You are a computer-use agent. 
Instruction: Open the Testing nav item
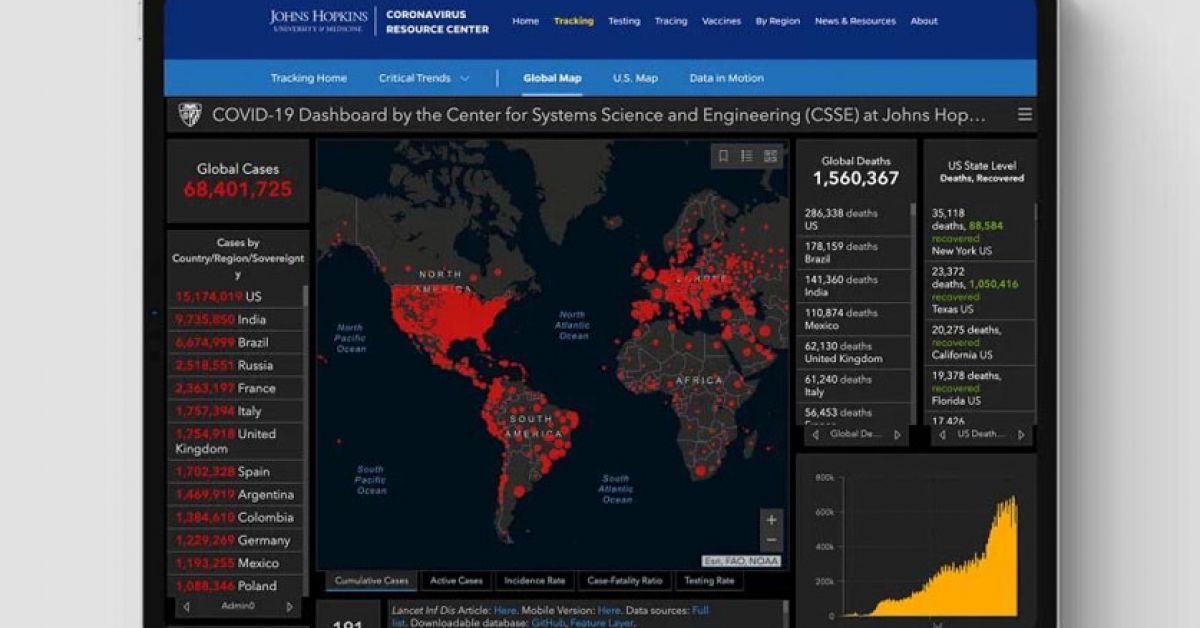coord(624,21)
